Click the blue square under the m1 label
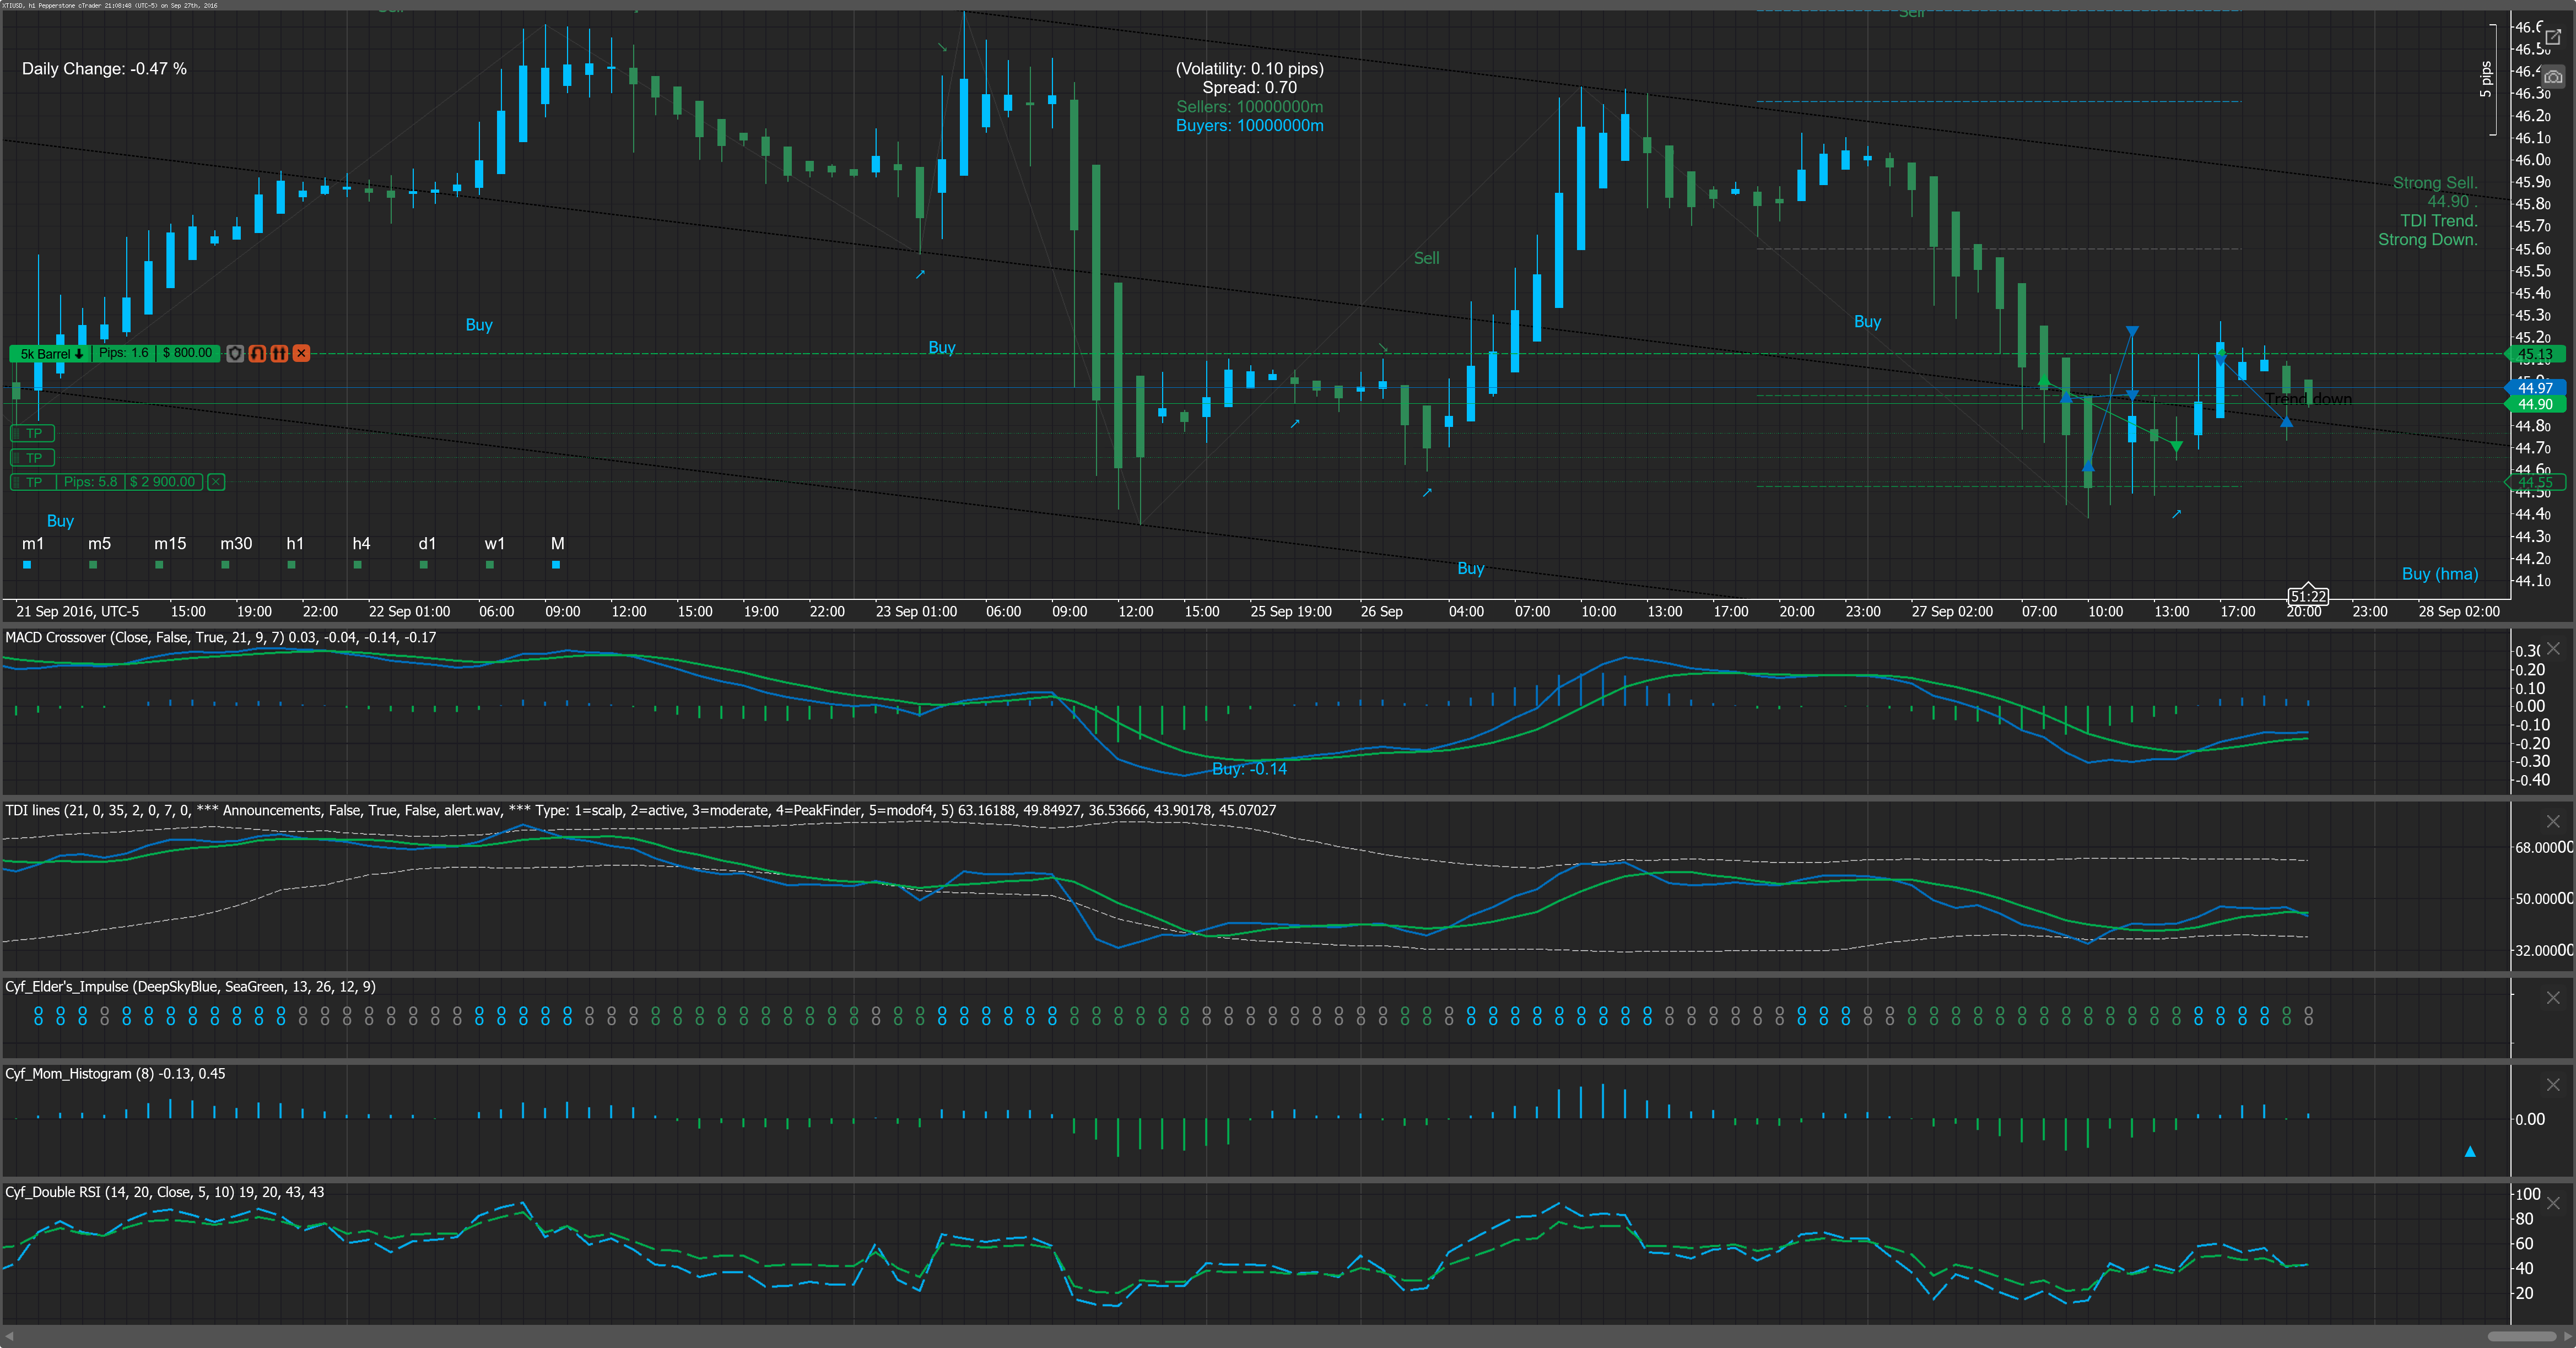The width and height of the screenshot is (2576, 1348). pyautogui.click(x=27, y=565)
